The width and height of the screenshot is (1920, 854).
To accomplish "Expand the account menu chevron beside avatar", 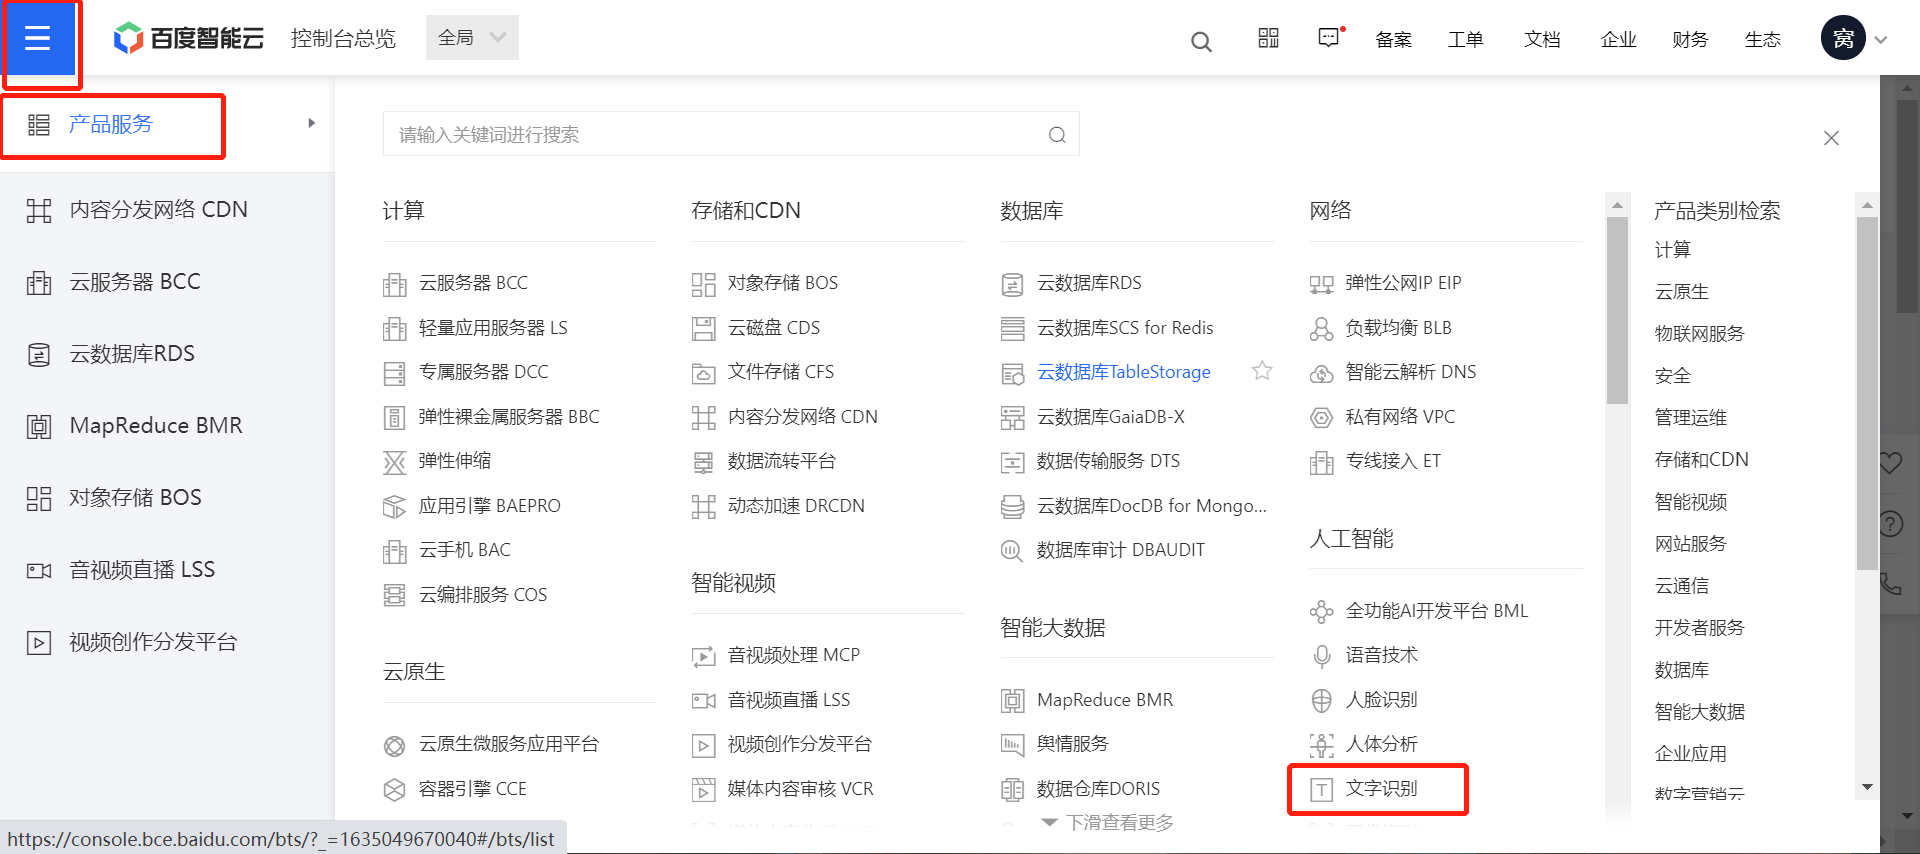I will (x=1880, y=40).
